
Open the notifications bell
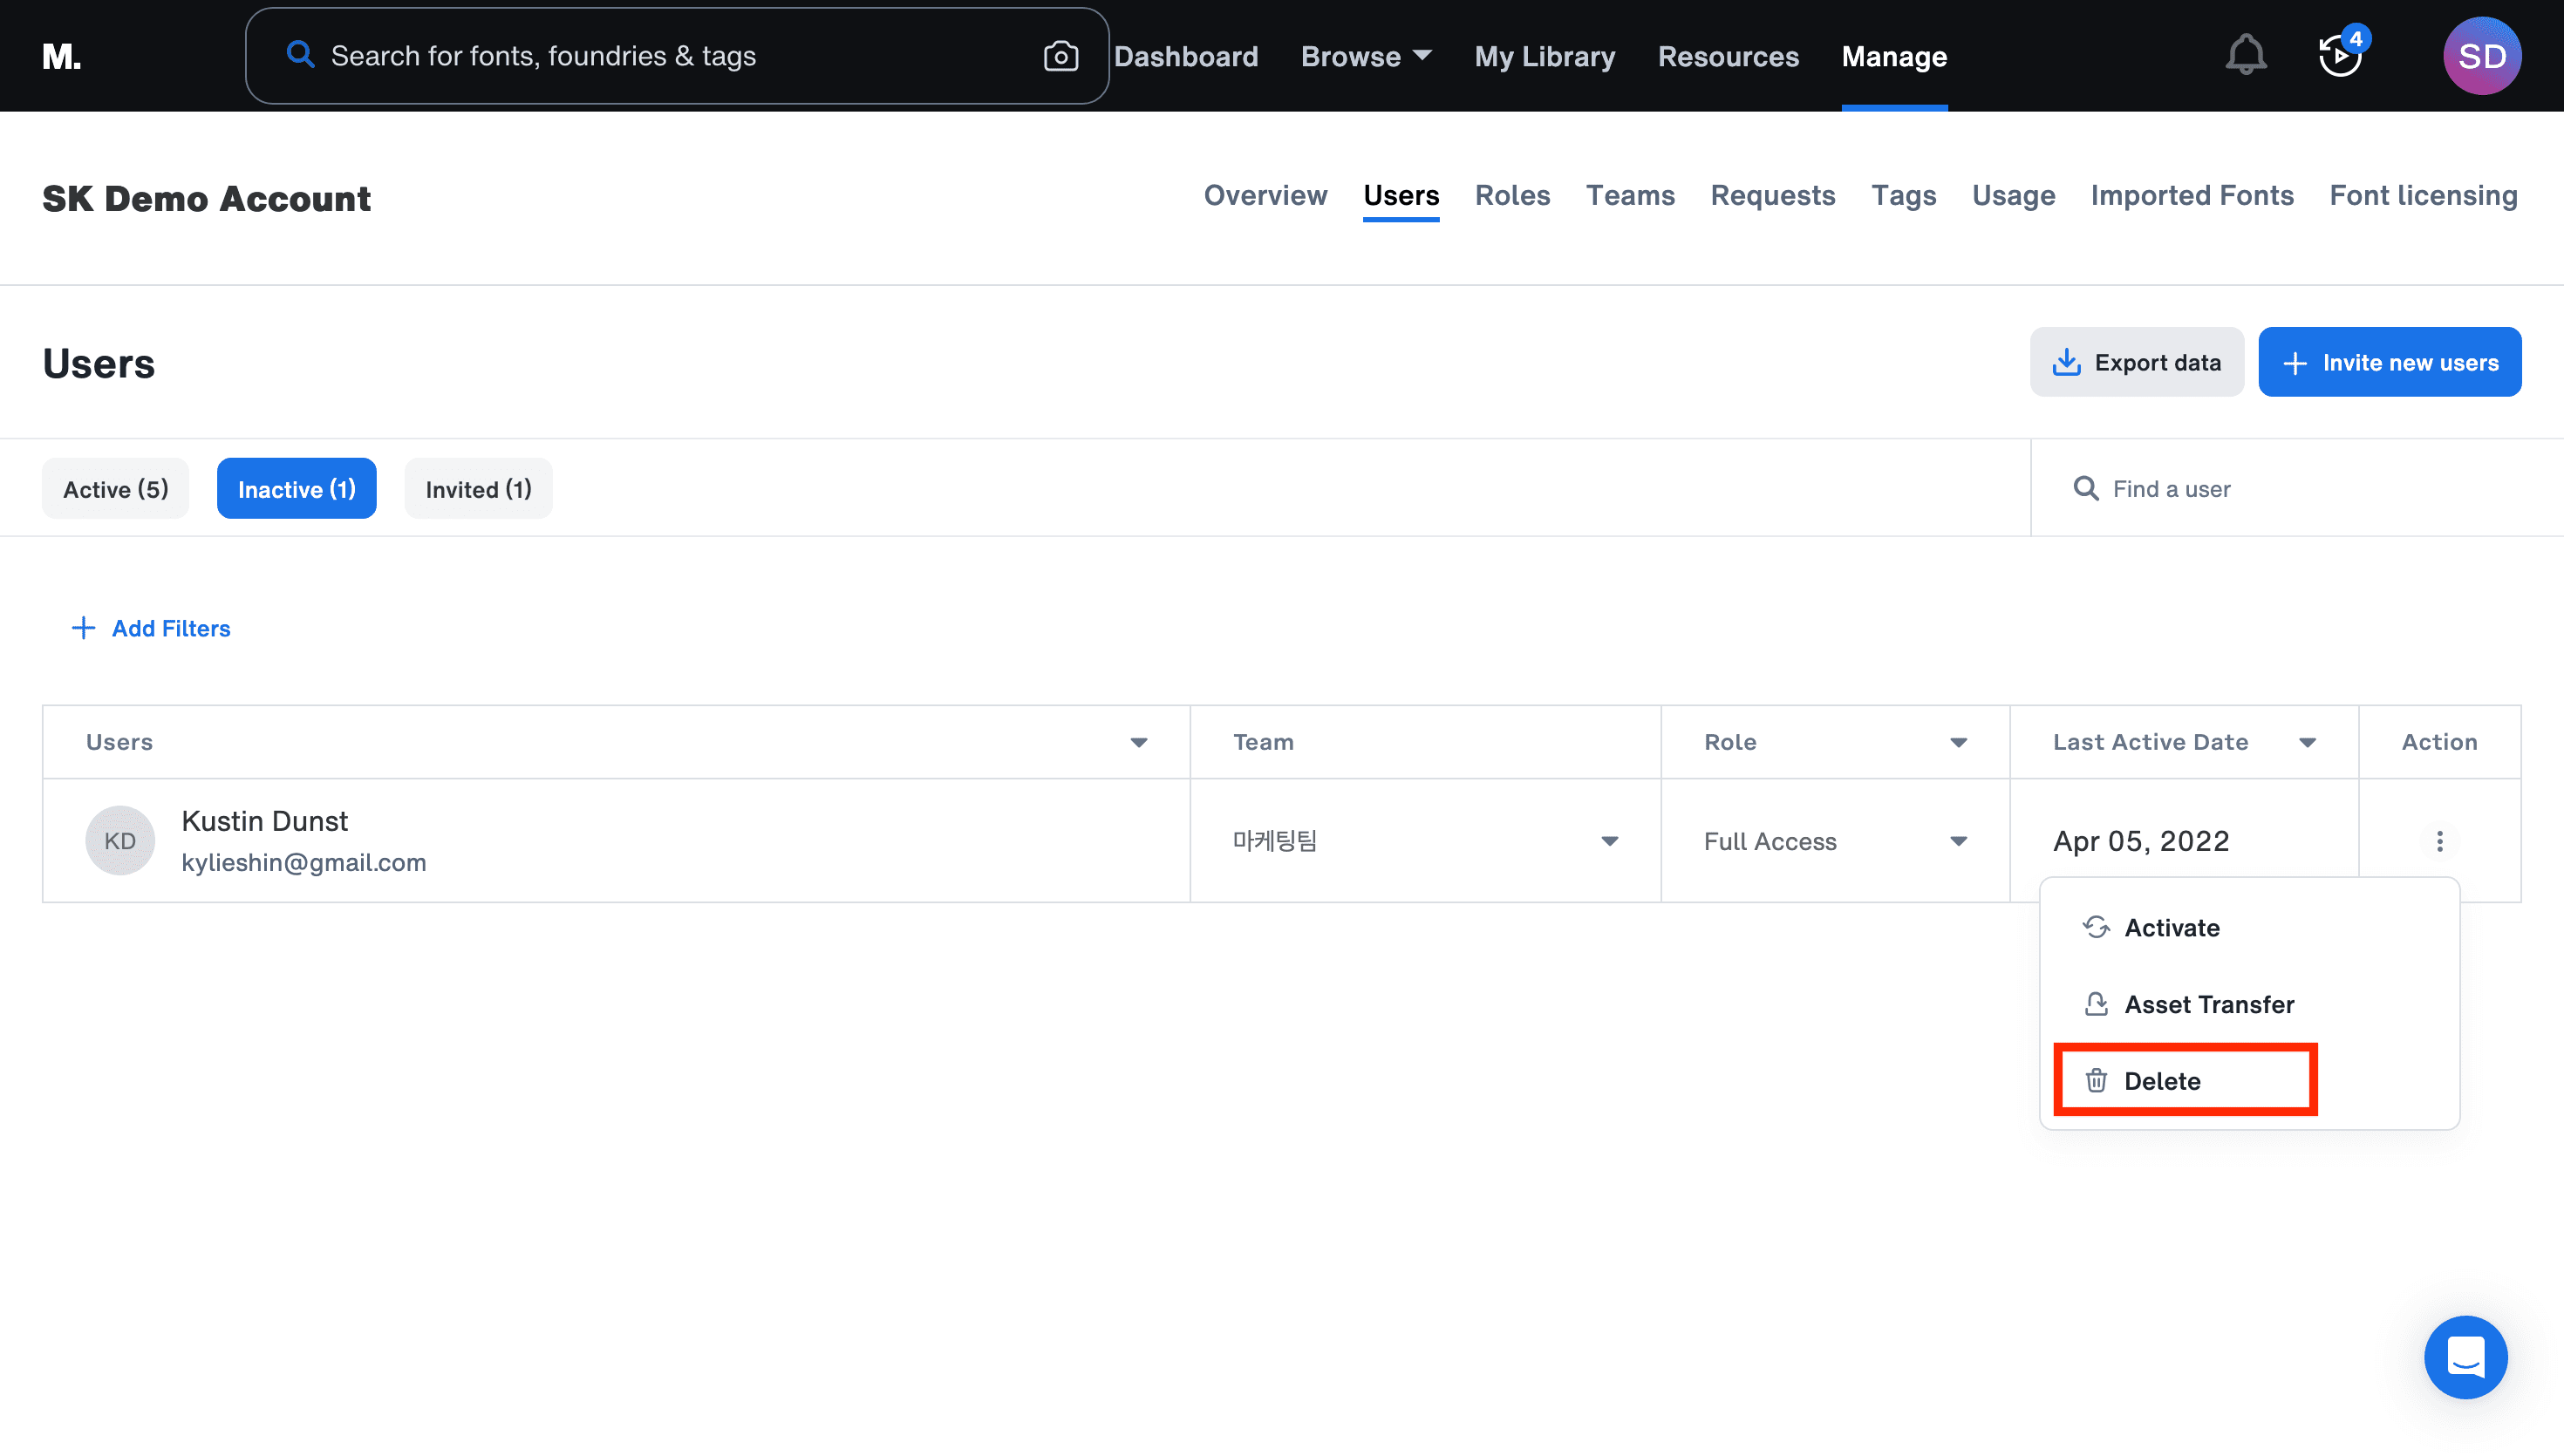pyautogui.click(x=2245, y=56)
